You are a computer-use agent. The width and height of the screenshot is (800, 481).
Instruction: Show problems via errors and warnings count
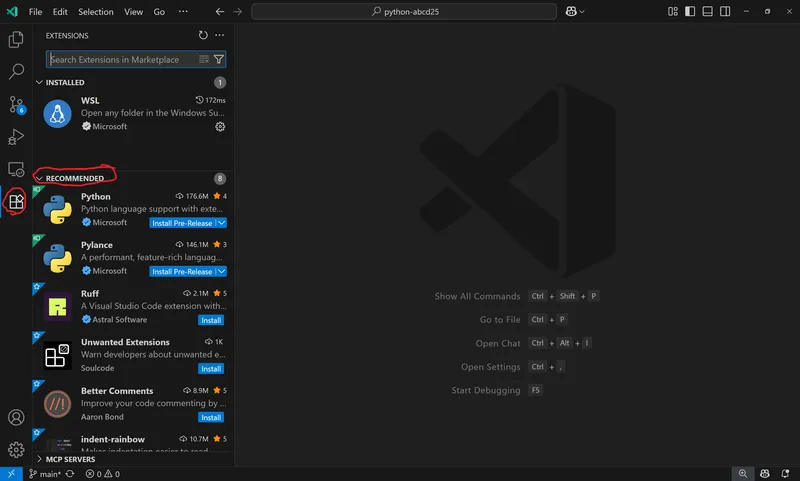click(x=103, y=474)
